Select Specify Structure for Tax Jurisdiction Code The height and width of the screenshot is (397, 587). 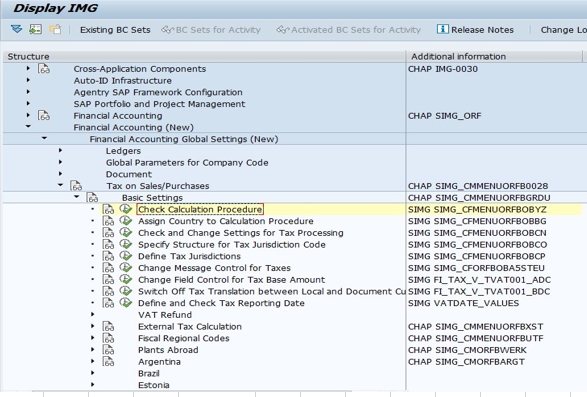(x=232, y=245)
